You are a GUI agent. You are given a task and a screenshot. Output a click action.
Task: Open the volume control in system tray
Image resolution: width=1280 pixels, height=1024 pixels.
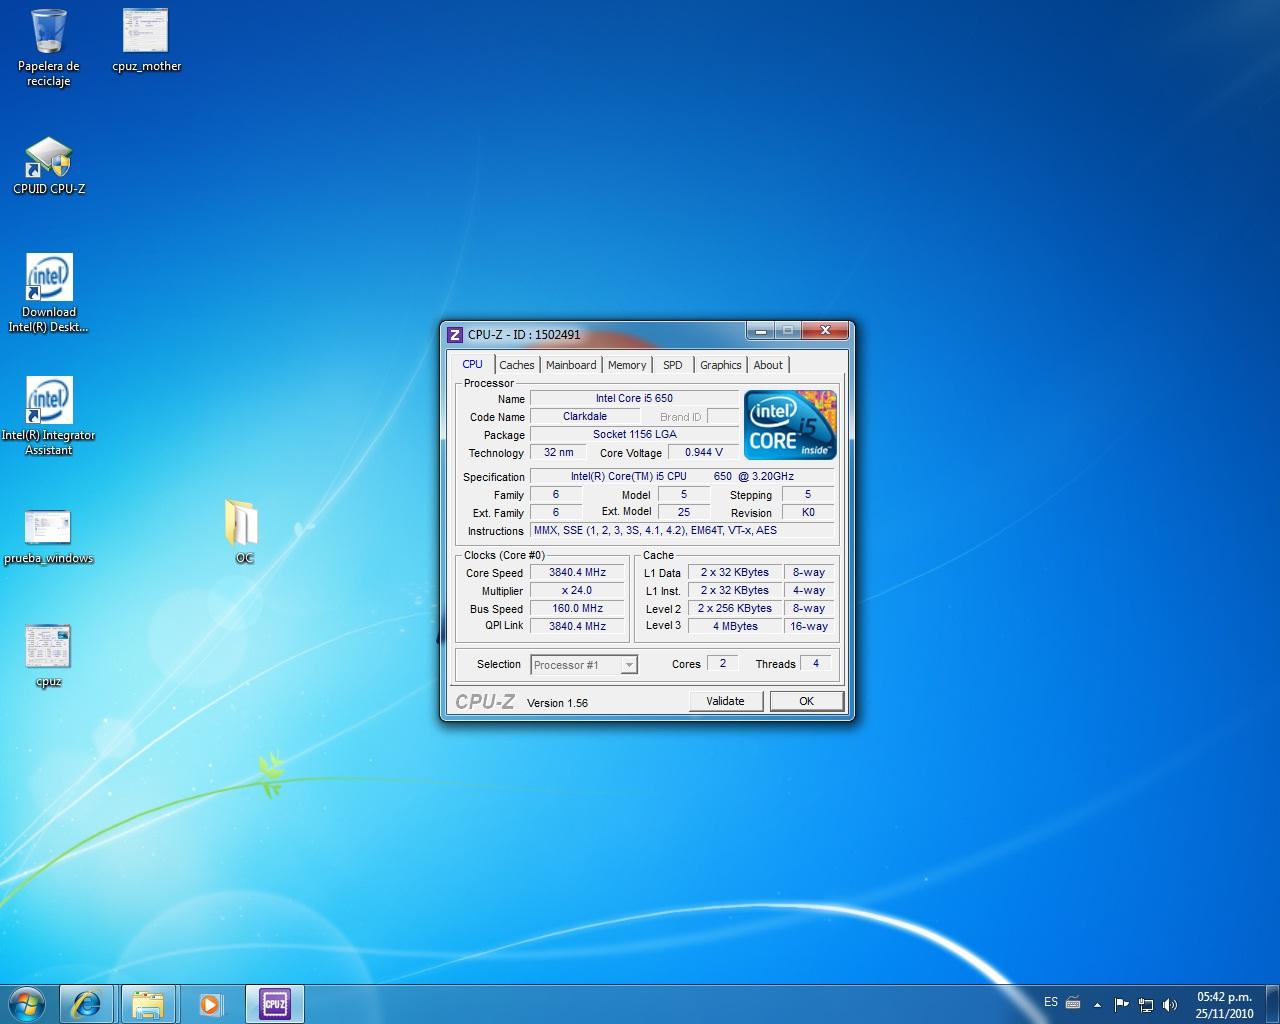[x=1170, y=1005]
